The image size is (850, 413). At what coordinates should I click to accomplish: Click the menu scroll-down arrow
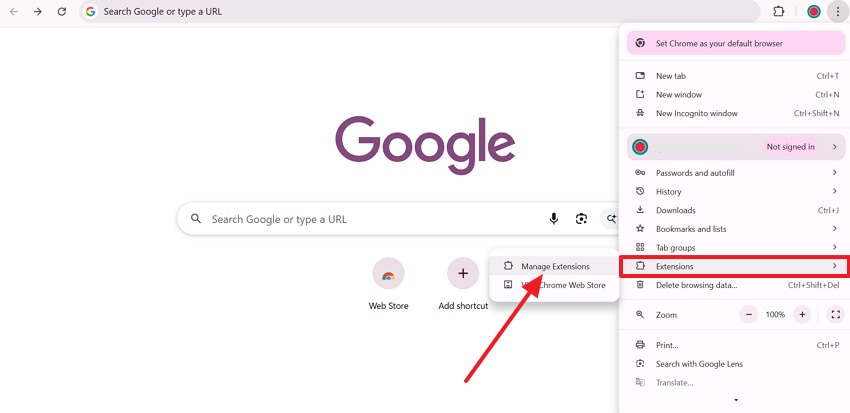click(x=736, y=401)
